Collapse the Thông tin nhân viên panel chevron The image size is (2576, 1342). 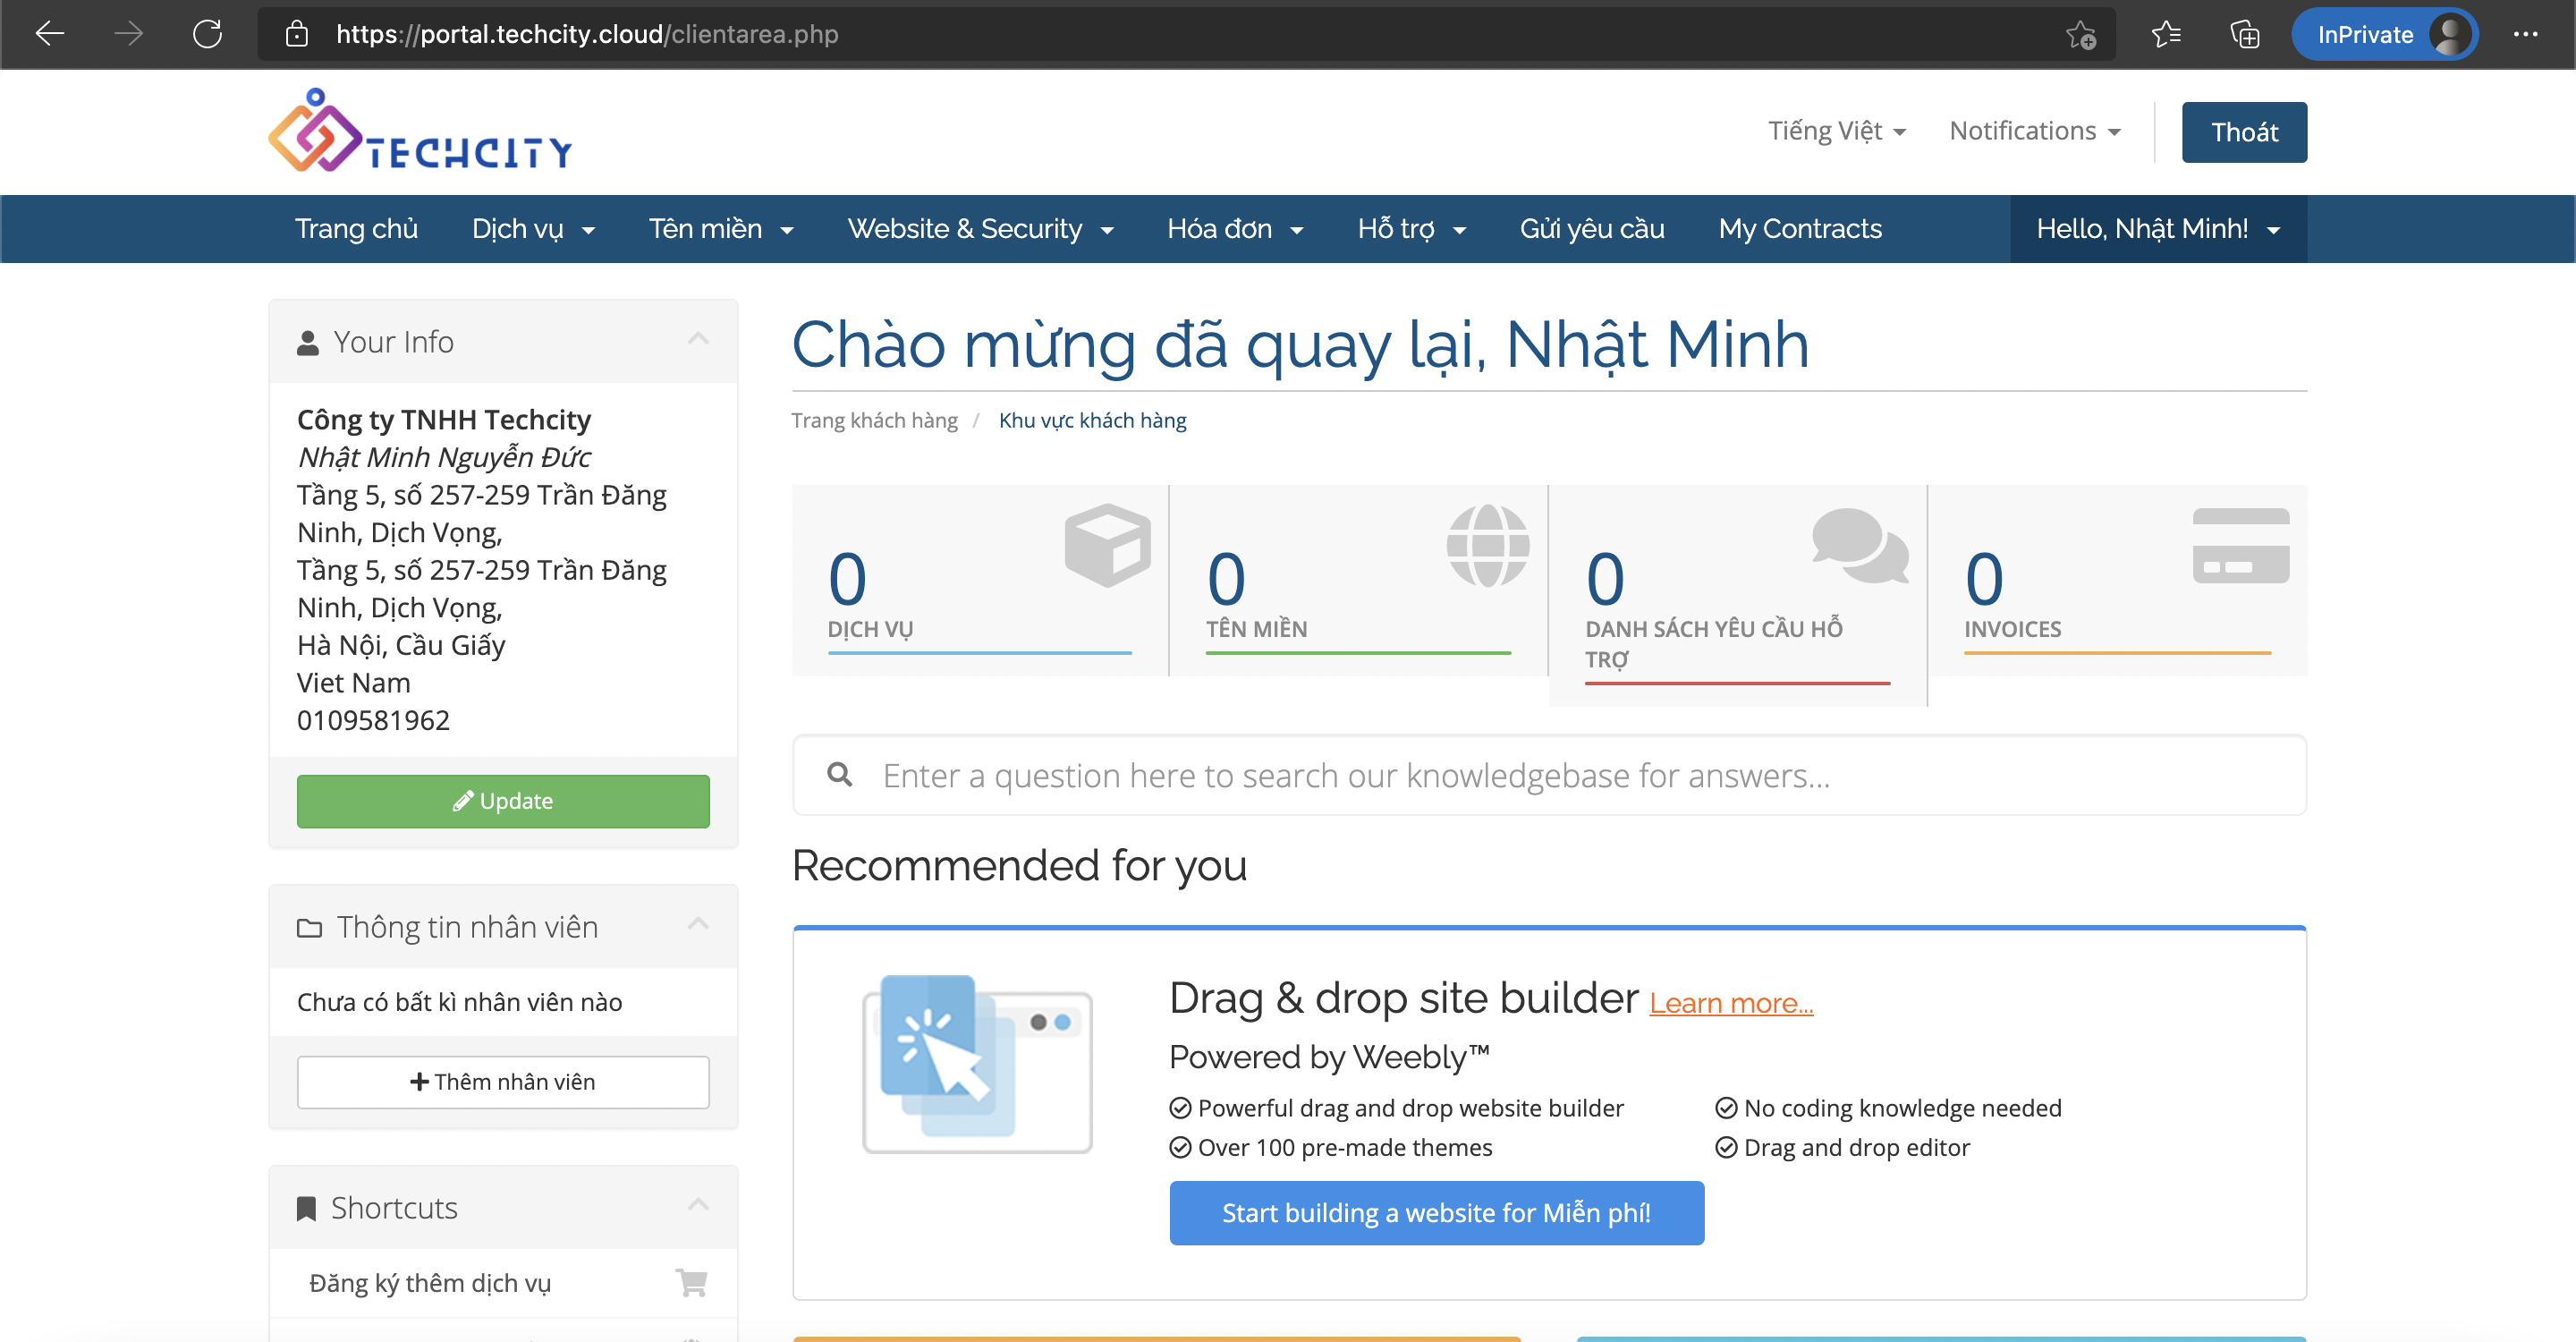click(x=698, y=924)
